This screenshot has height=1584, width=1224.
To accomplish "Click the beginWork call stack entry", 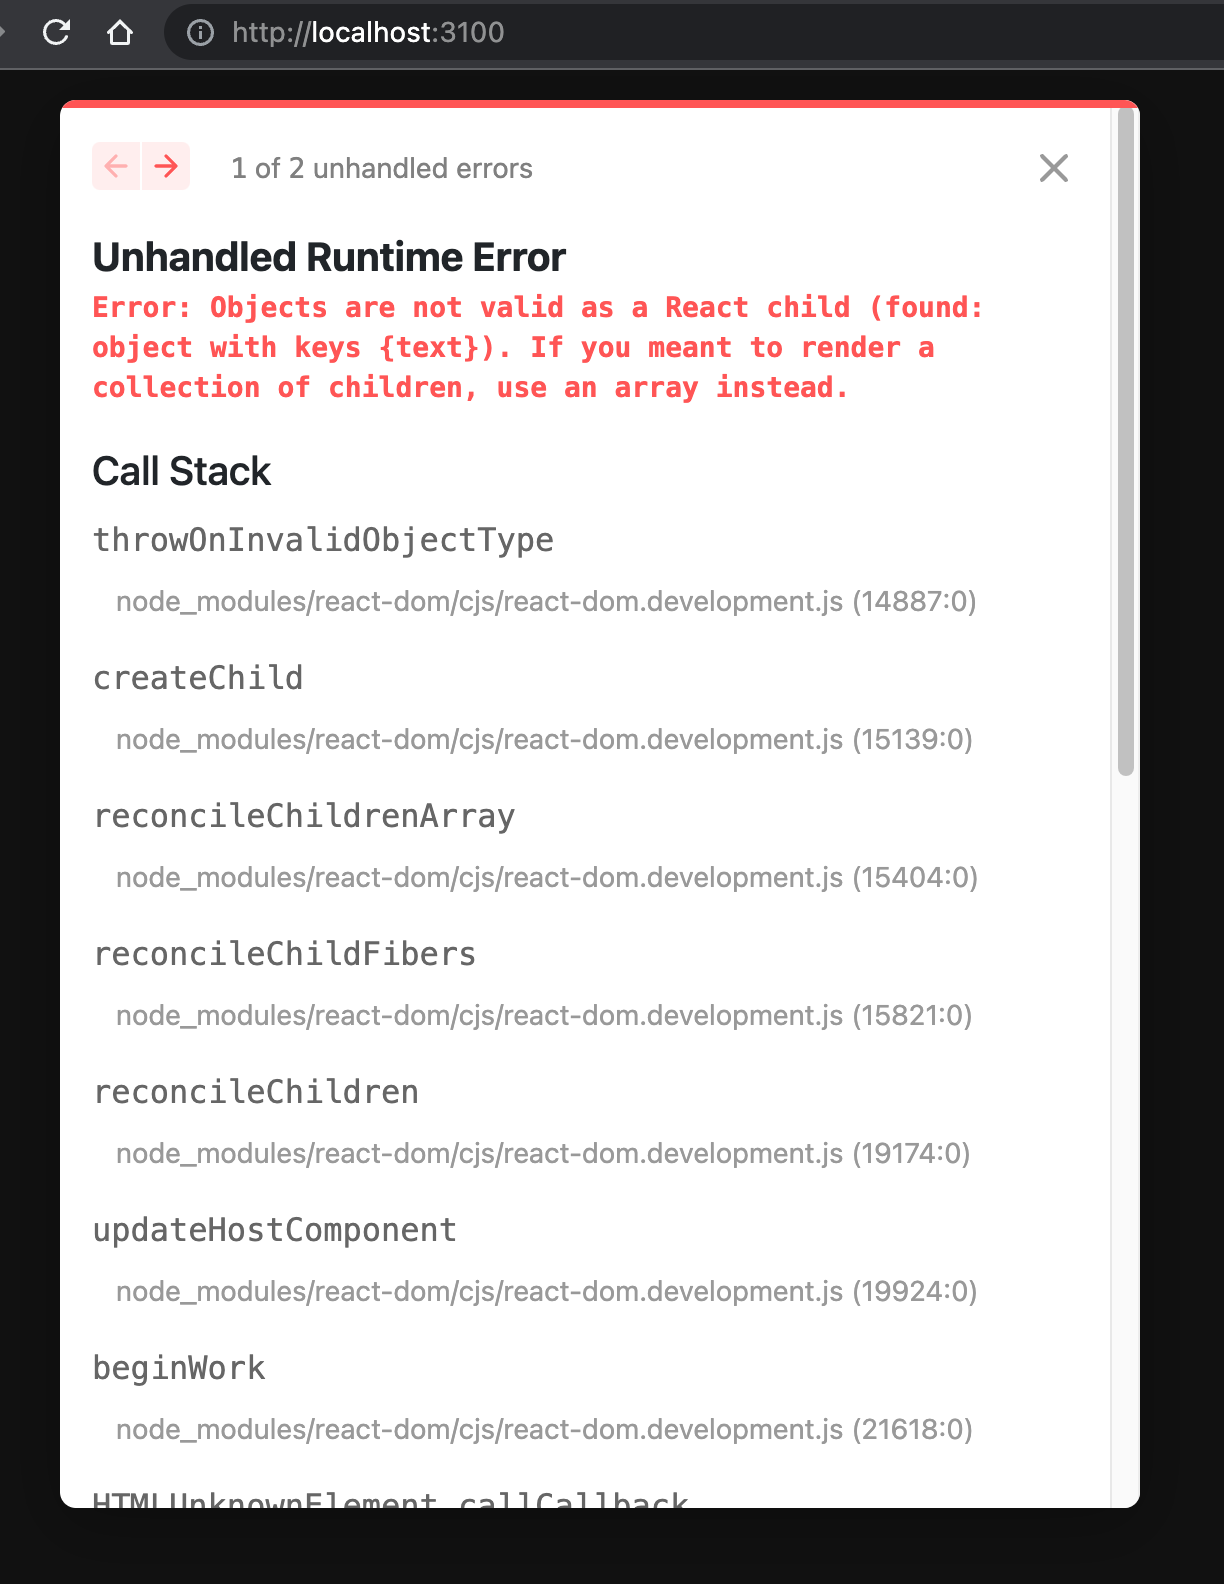I will coord(179,1368).
